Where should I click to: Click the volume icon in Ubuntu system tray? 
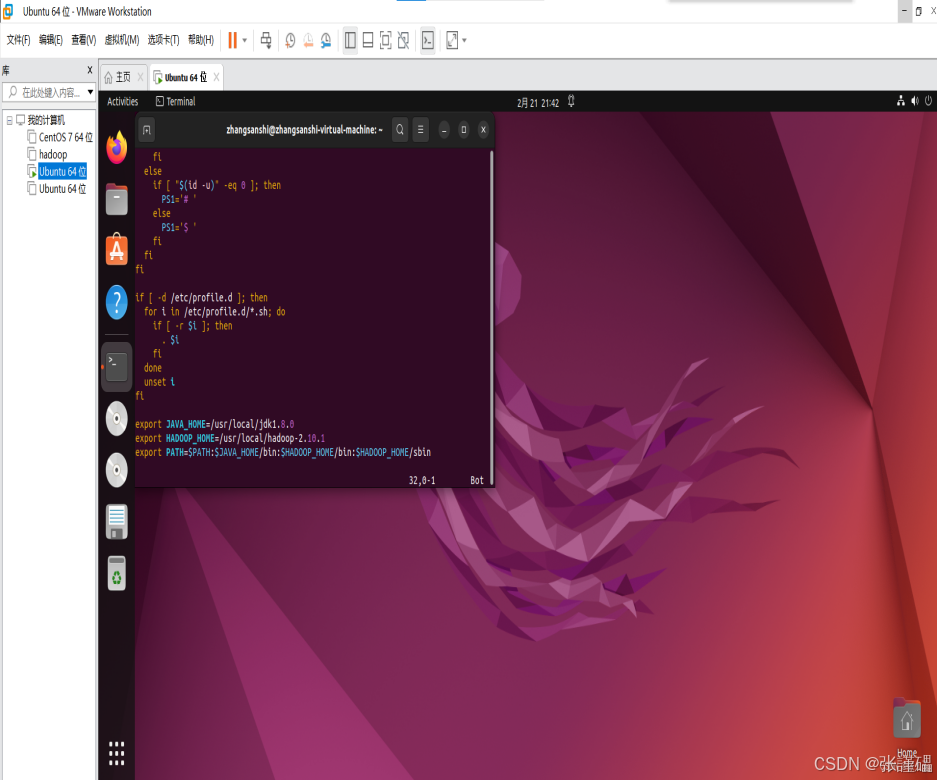pyautogui.click(x=915, y=101)
